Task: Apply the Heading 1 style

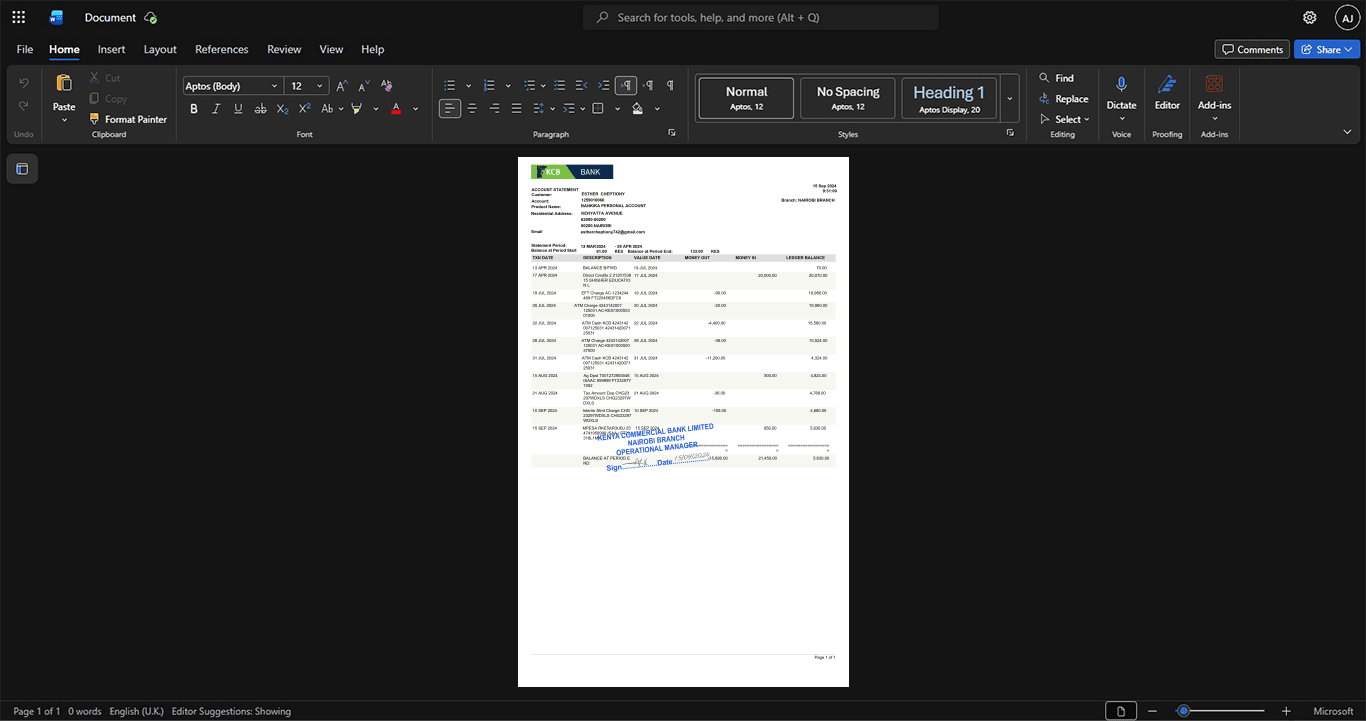Action: [x=949, y=99]
